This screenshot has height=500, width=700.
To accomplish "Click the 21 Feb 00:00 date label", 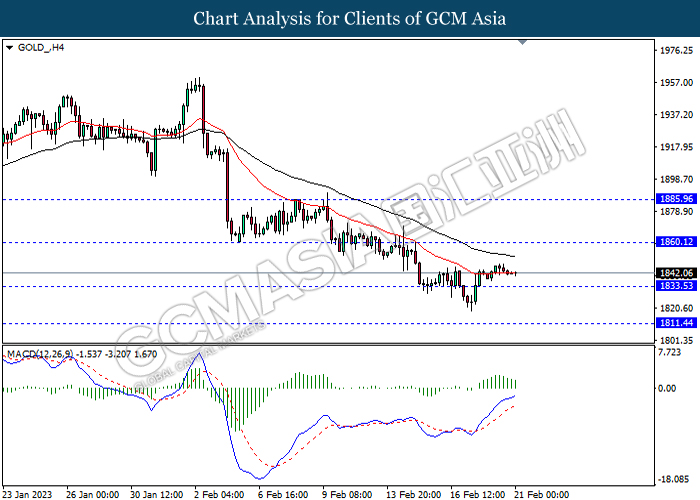I will click(x=542, y=494).
